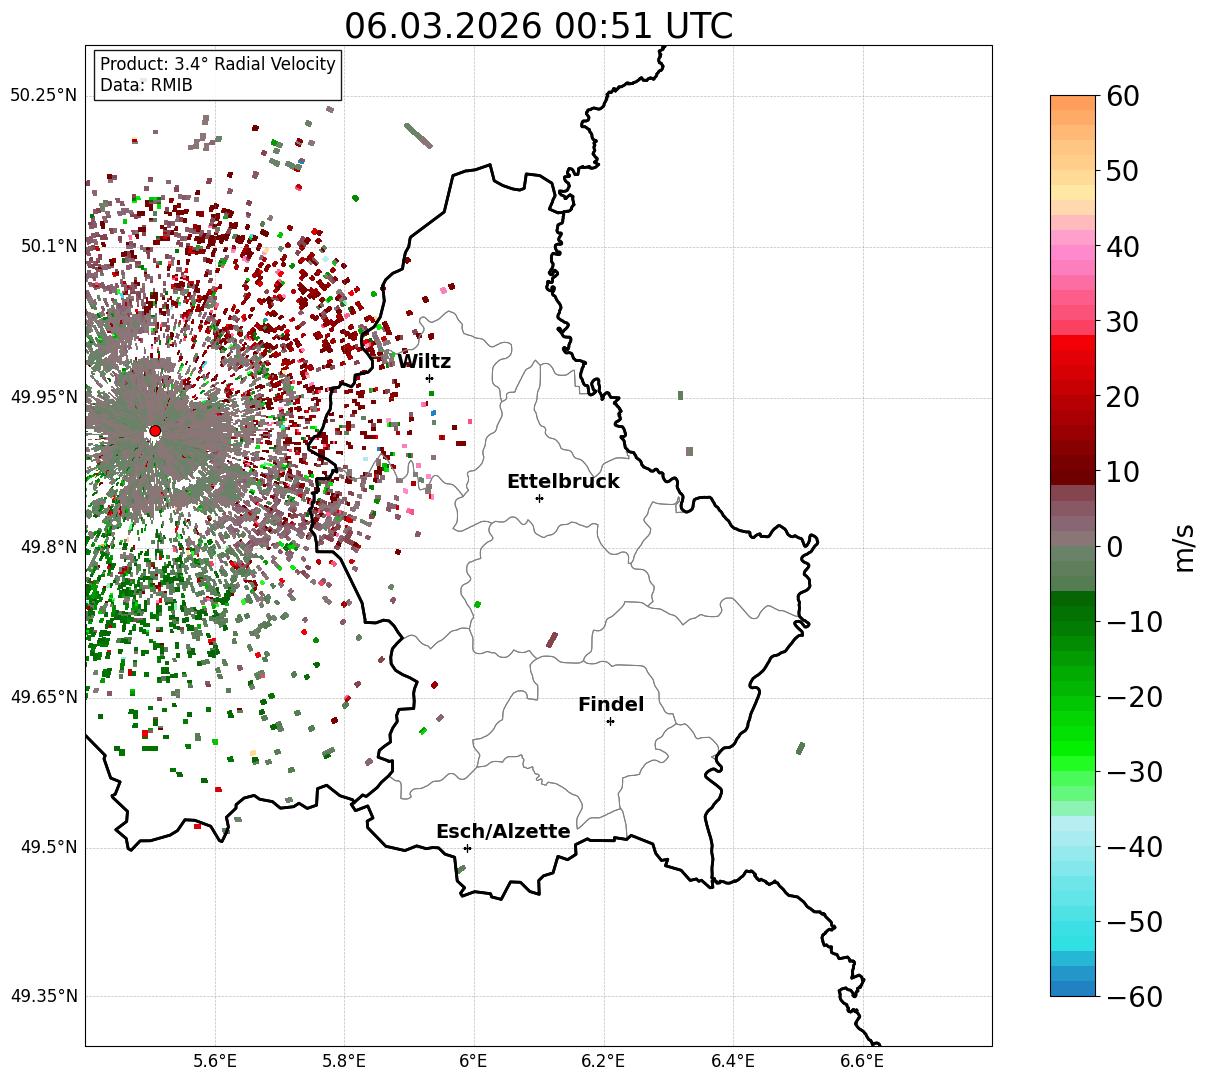Click the Data: RMIB source text
The height and width of the screenshot is (1081, 1207).
tap(146, 85)
